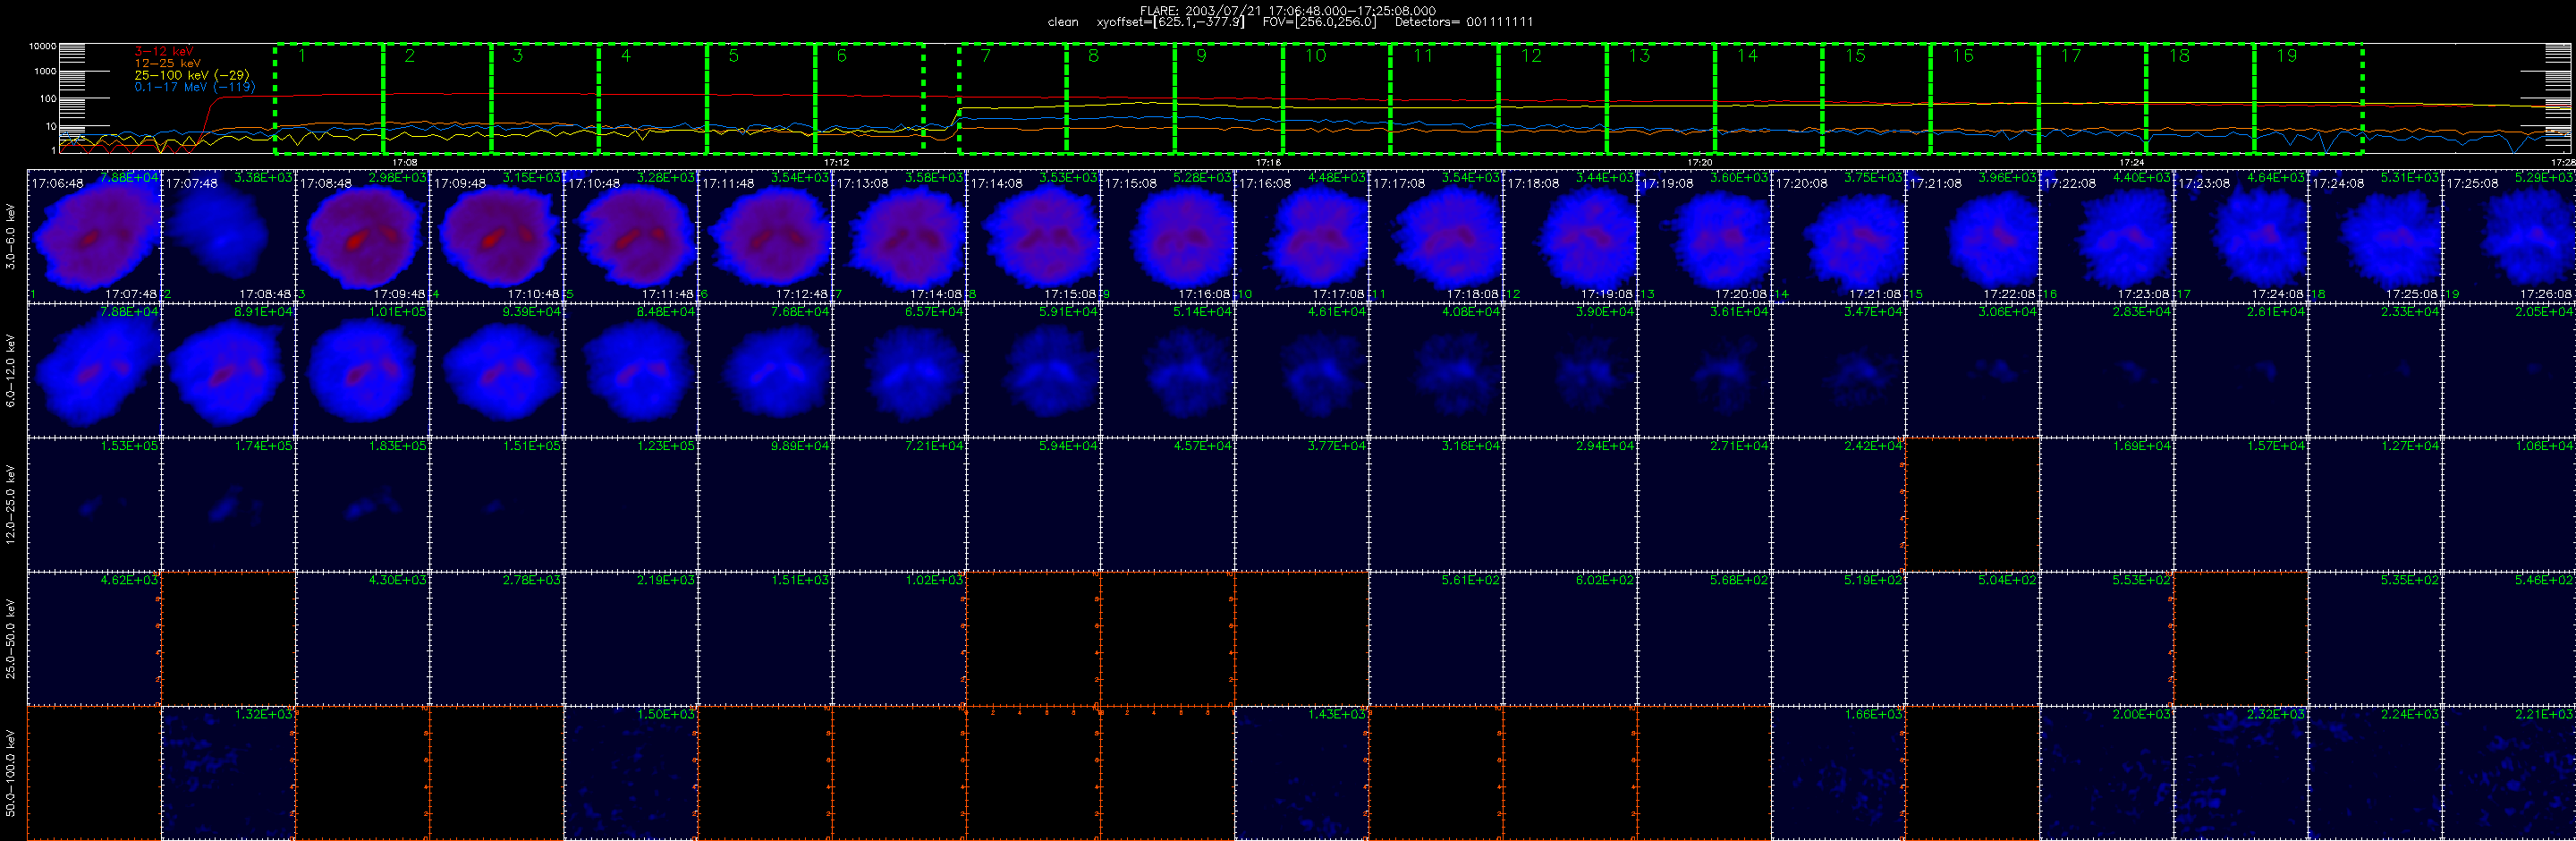The image size is (2576, 841).
Task: Open the 6-12 keV image labeled 3.90E+04
Action: [x=1571, y=370]
